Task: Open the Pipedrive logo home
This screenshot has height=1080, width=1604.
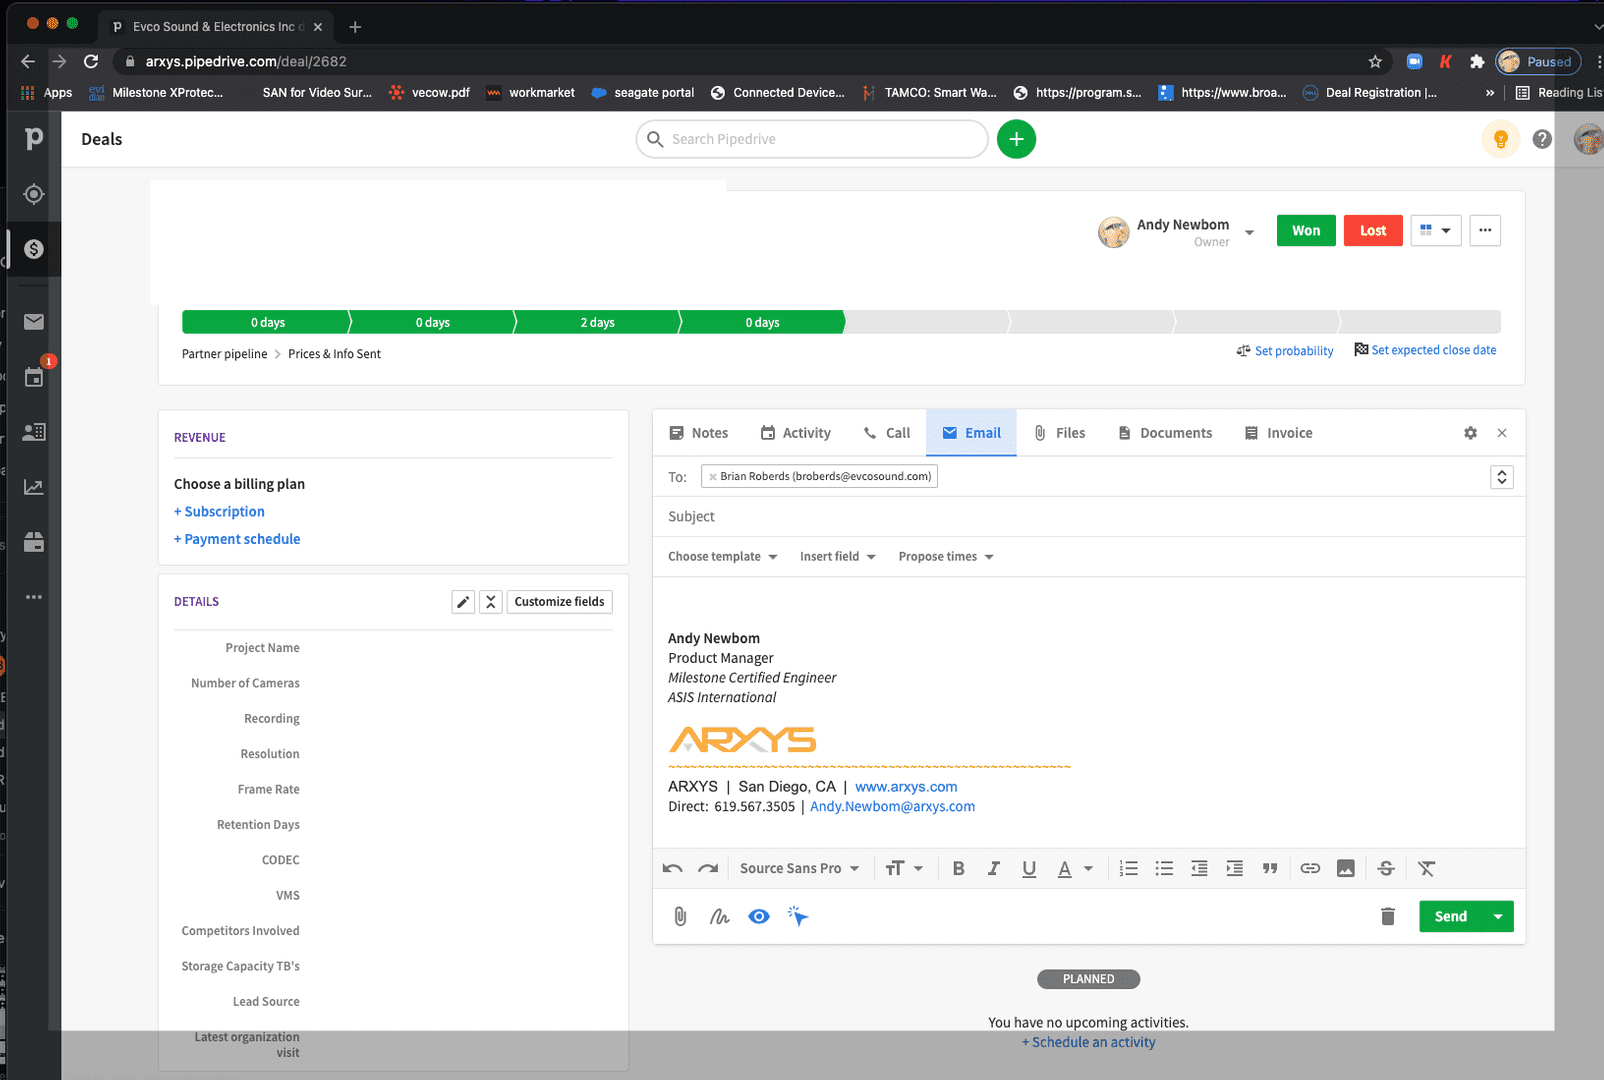Action: [x=34, y=139]
